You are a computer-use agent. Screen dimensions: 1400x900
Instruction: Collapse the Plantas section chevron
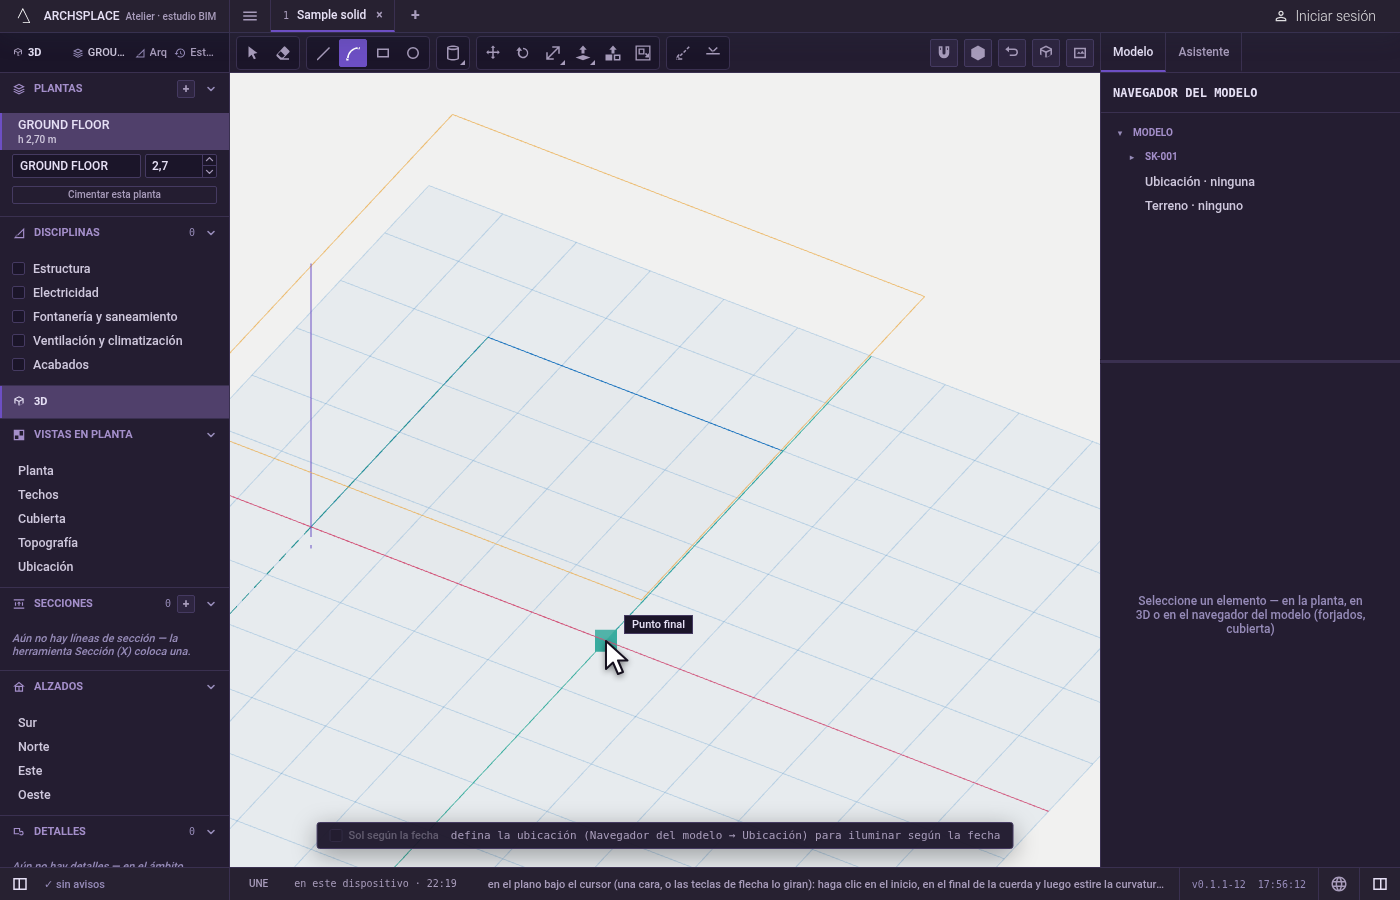(211, 89)
